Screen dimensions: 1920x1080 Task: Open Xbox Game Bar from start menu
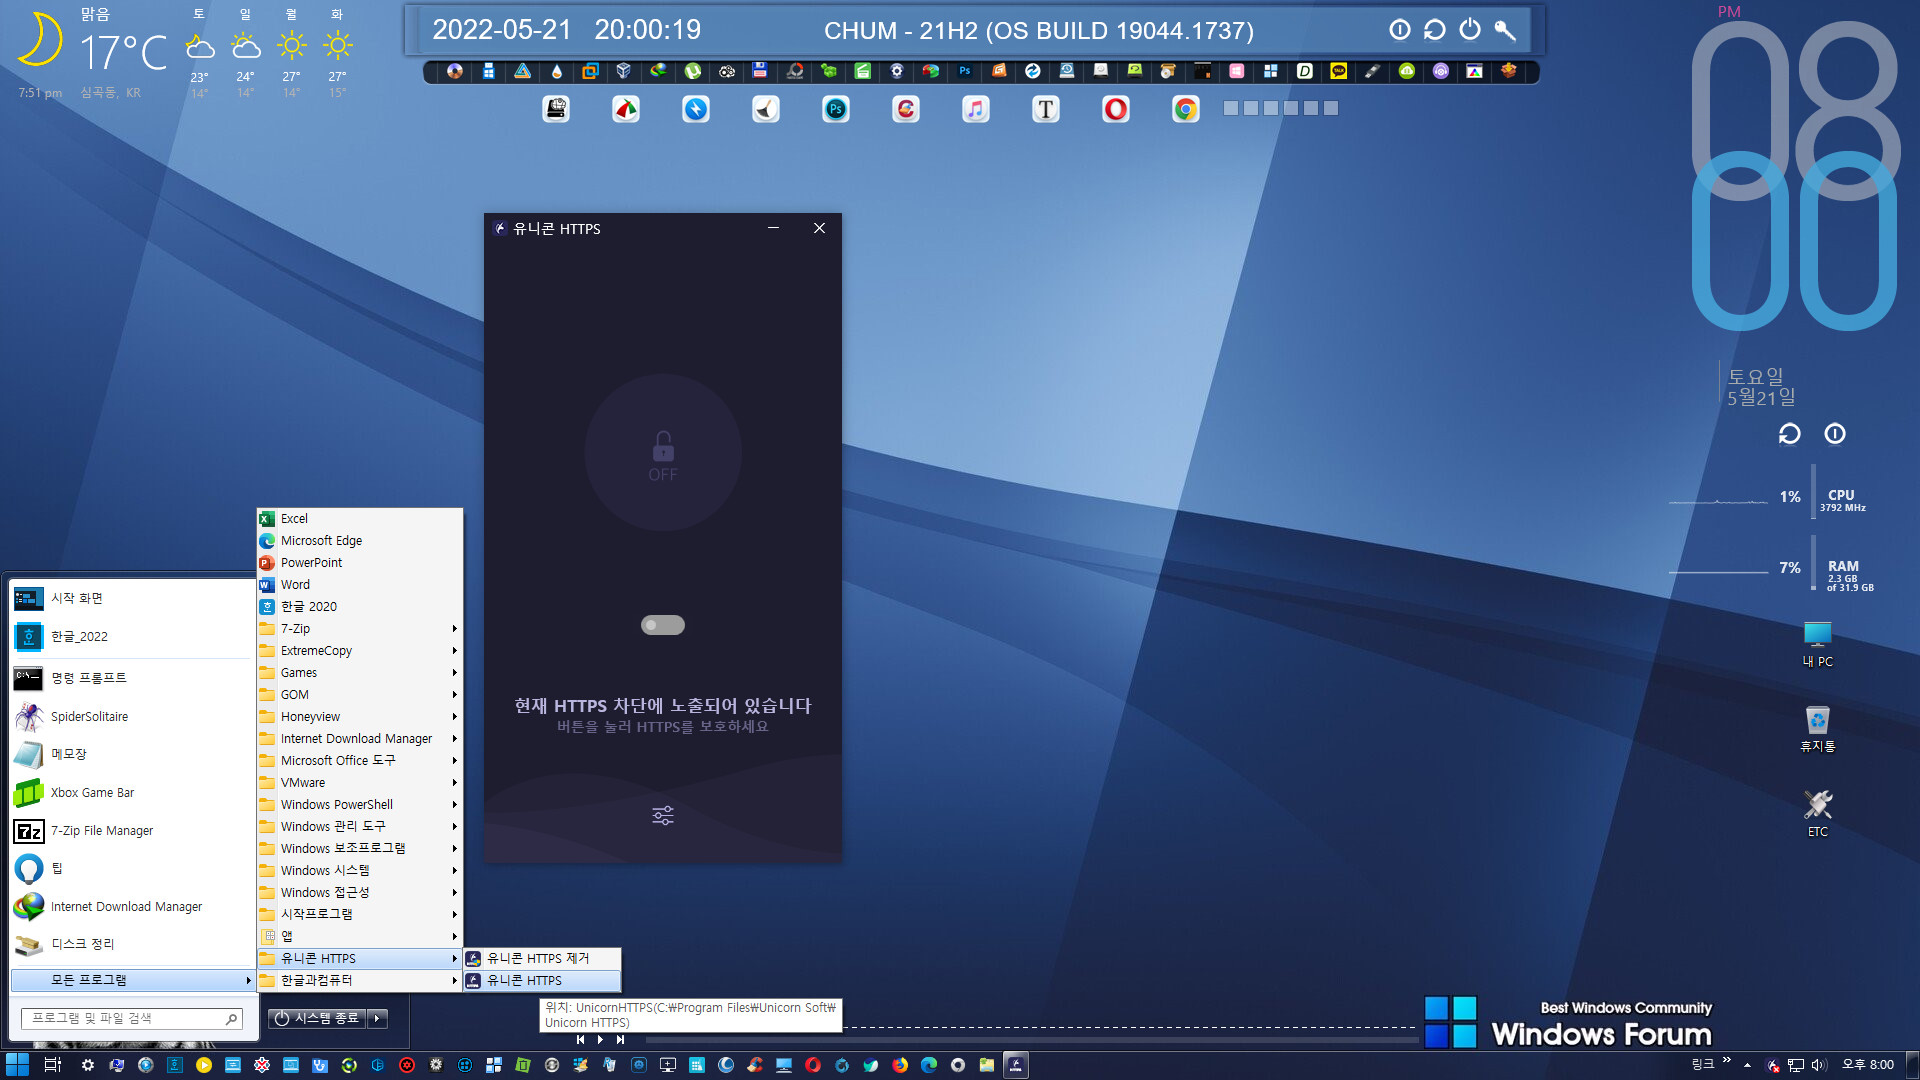point(132,792)
